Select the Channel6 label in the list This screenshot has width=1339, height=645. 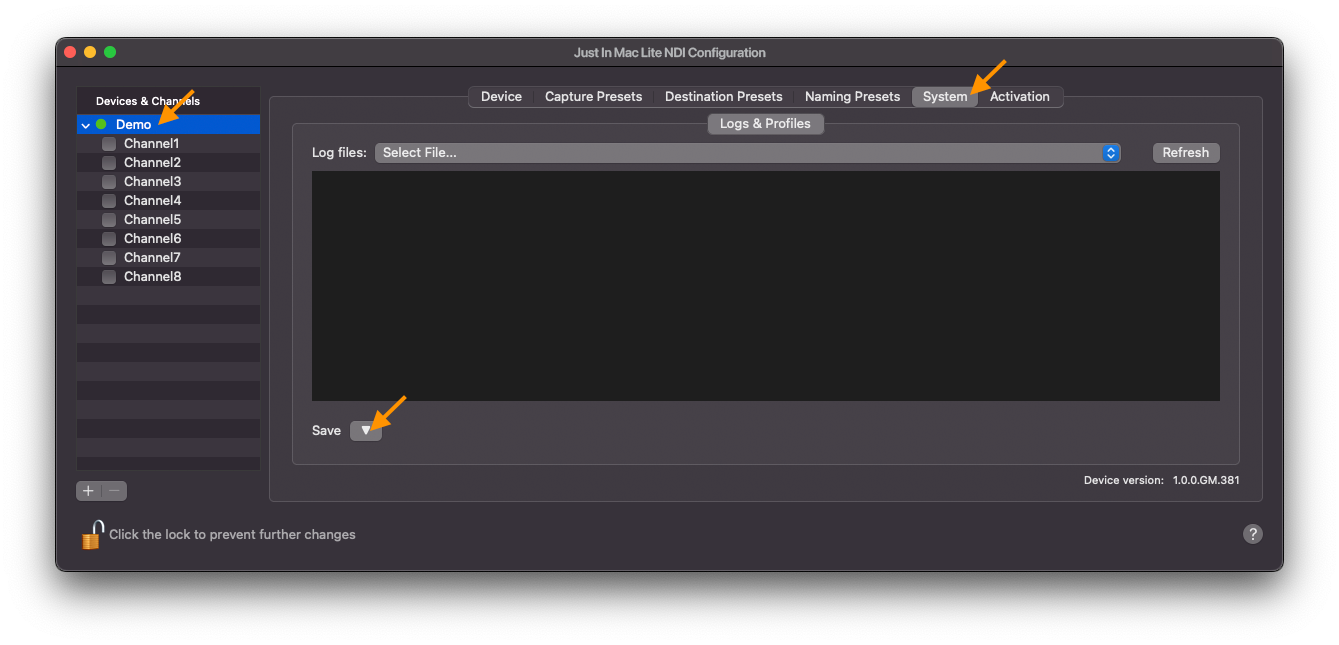152,239
